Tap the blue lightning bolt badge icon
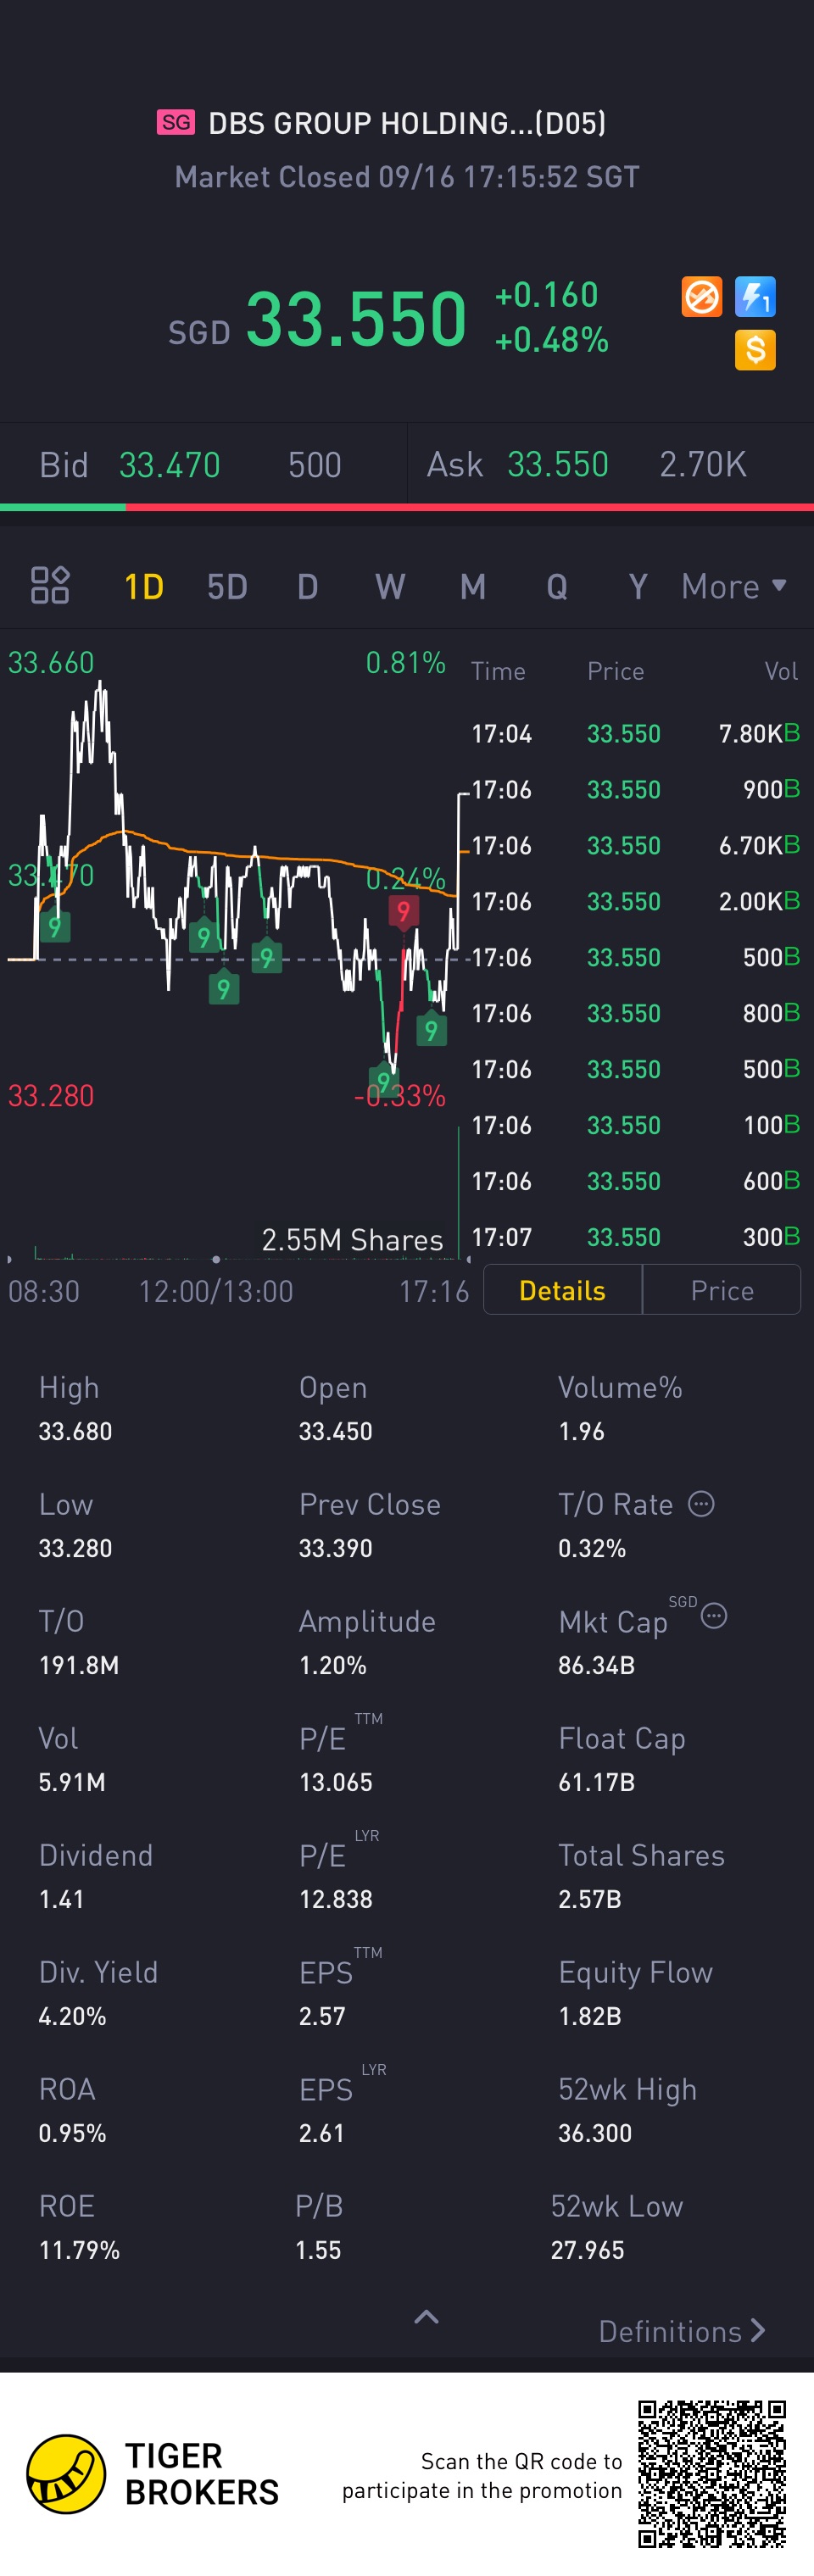 pos(755,297)
